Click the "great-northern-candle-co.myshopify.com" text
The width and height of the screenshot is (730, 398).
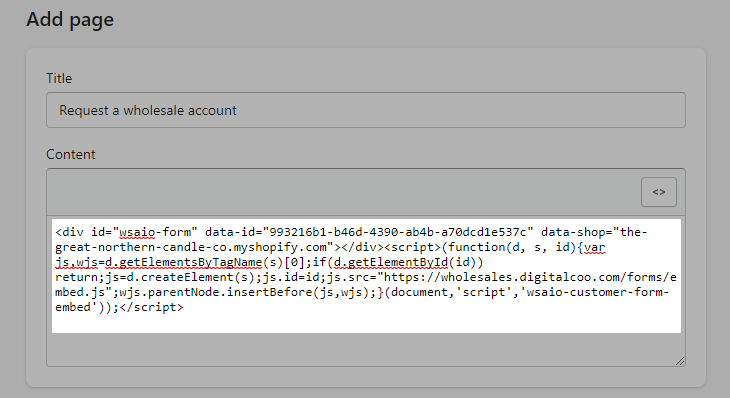(191, 247)
